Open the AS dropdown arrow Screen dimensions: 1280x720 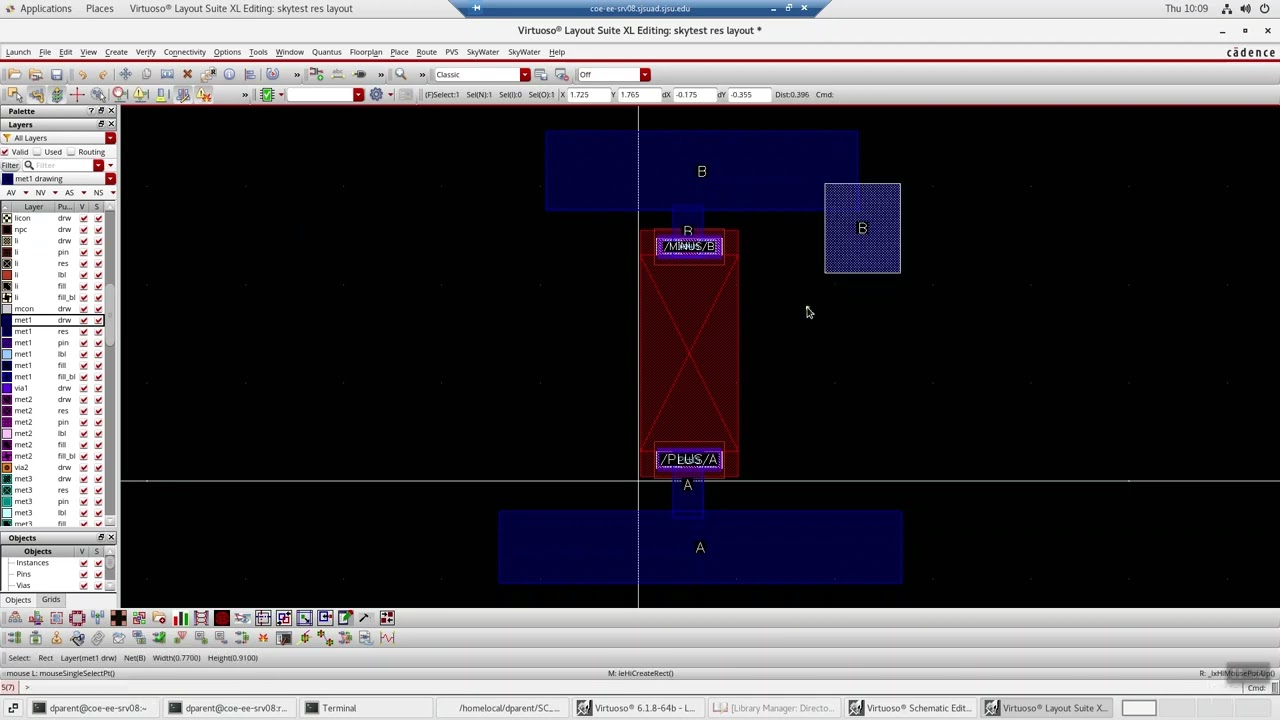coord(84,193)
